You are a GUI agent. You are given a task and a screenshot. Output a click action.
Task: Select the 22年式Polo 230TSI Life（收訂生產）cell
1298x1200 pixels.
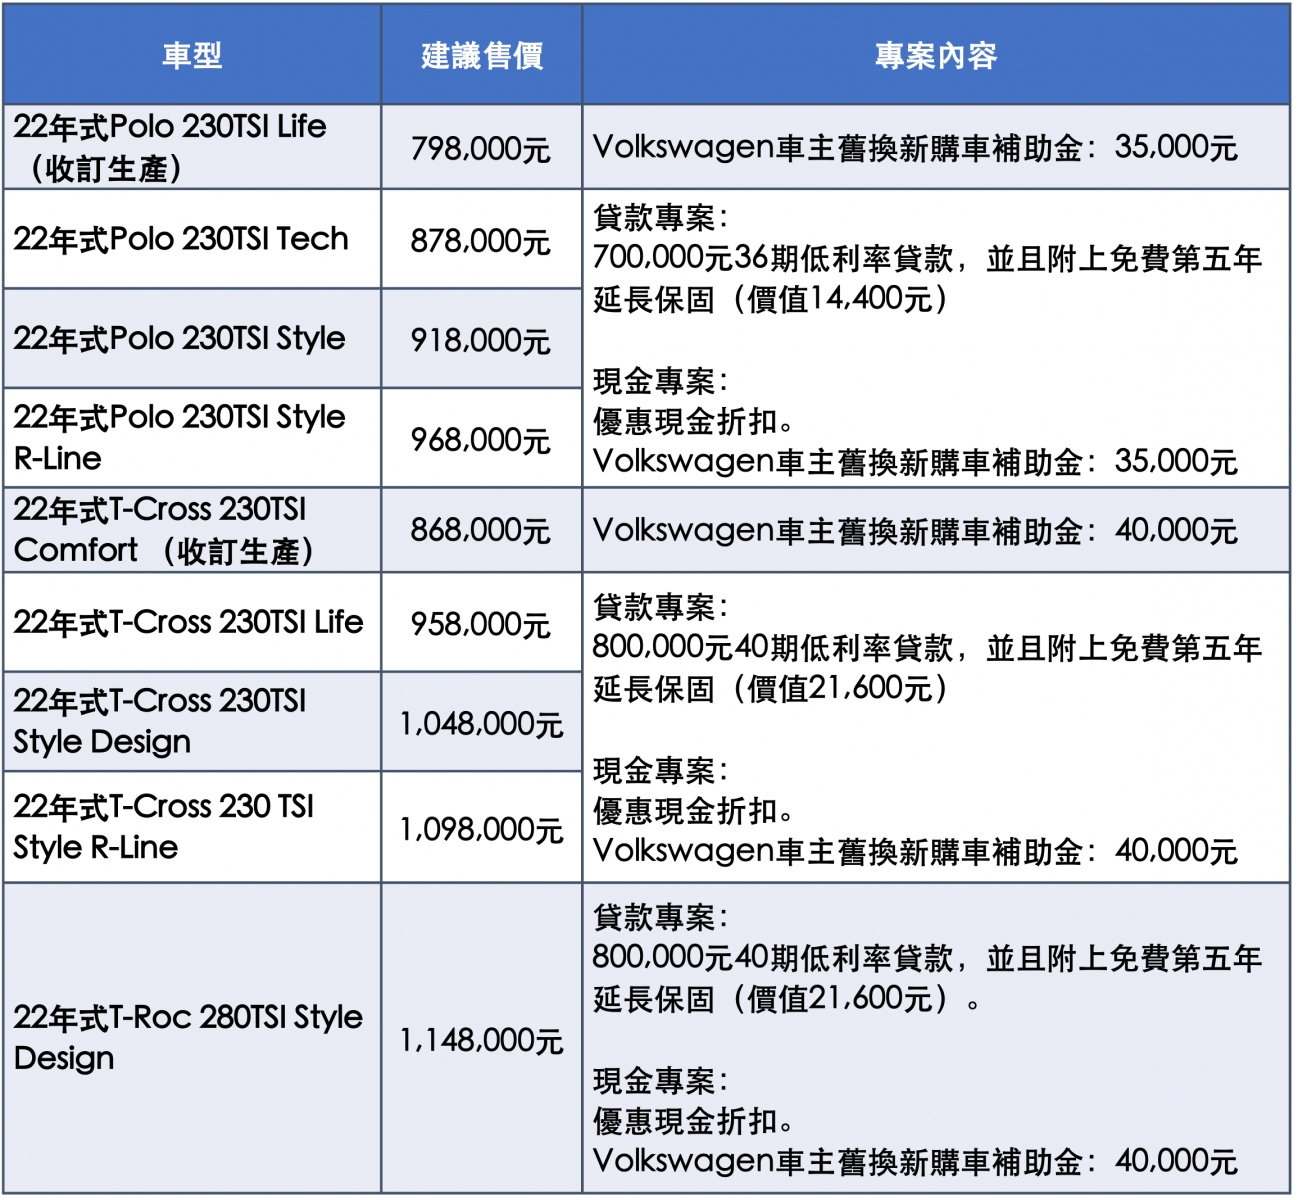[x=192, y=147]
